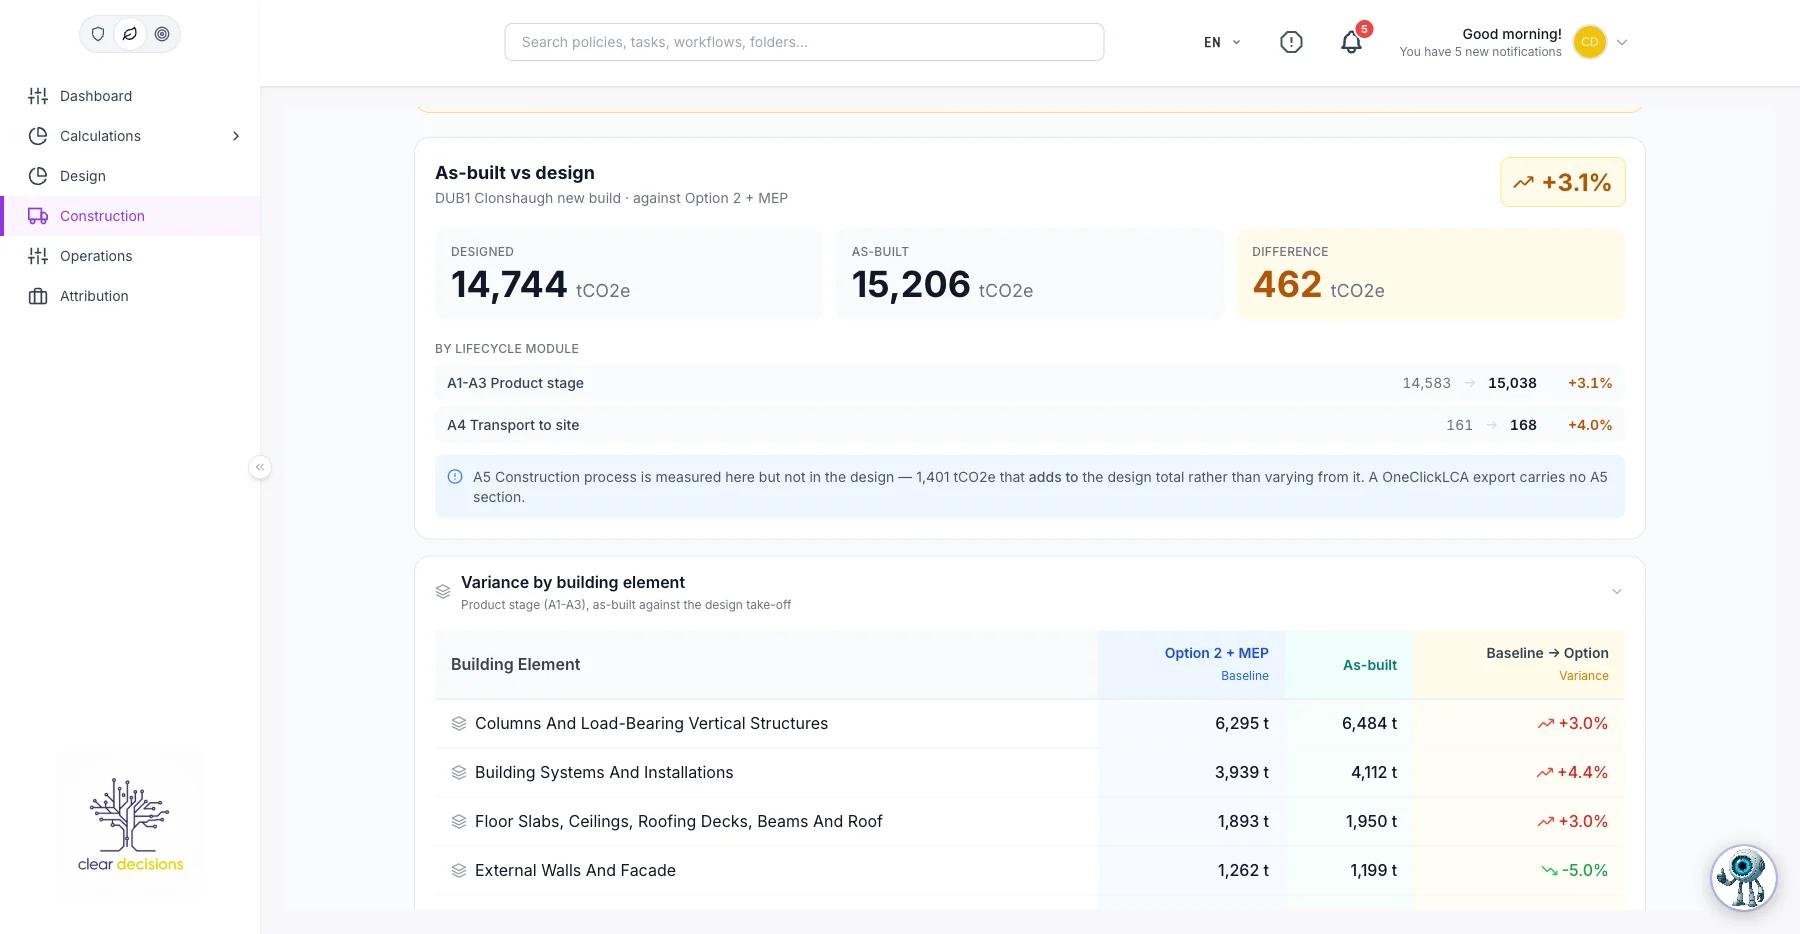Click the layers icon beside Variance by building element
Image resolution: width=1800 pixels, height=934 pixels.
(443, 592)
